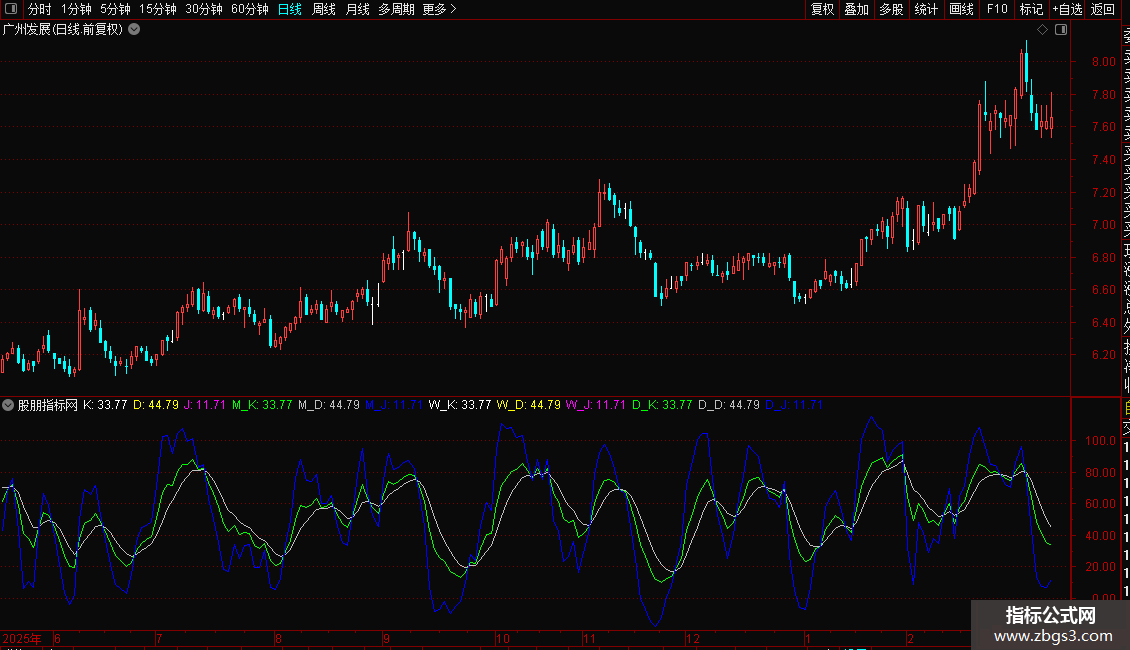Add stock via +自选 button
The width and height of the screenshot is (1130, 650).
(x=1067, y=9)
